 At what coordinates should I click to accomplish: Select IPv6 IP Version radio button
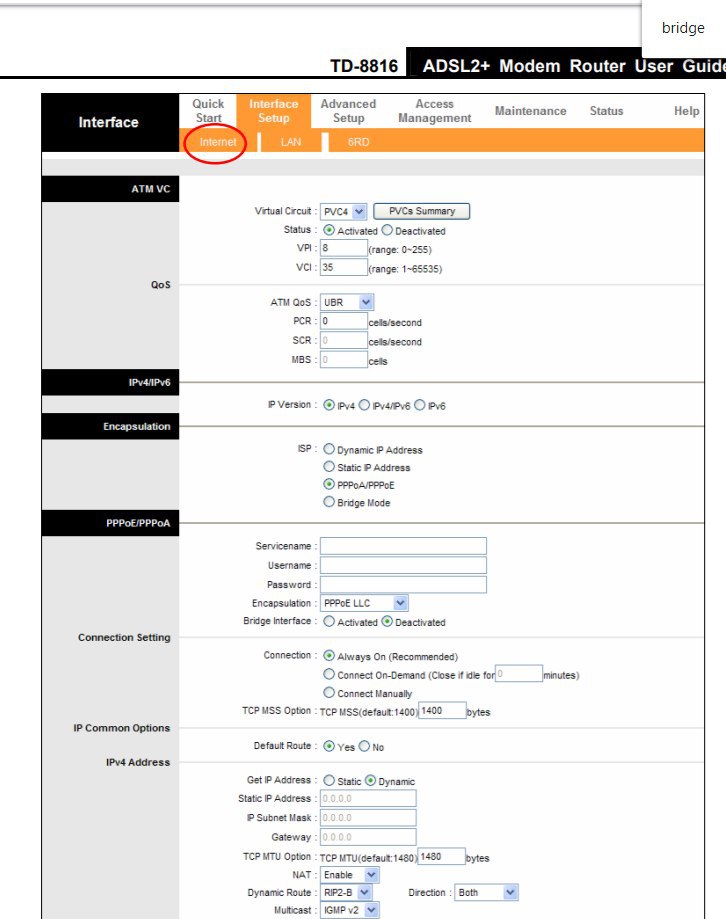[x=420, y=405]
